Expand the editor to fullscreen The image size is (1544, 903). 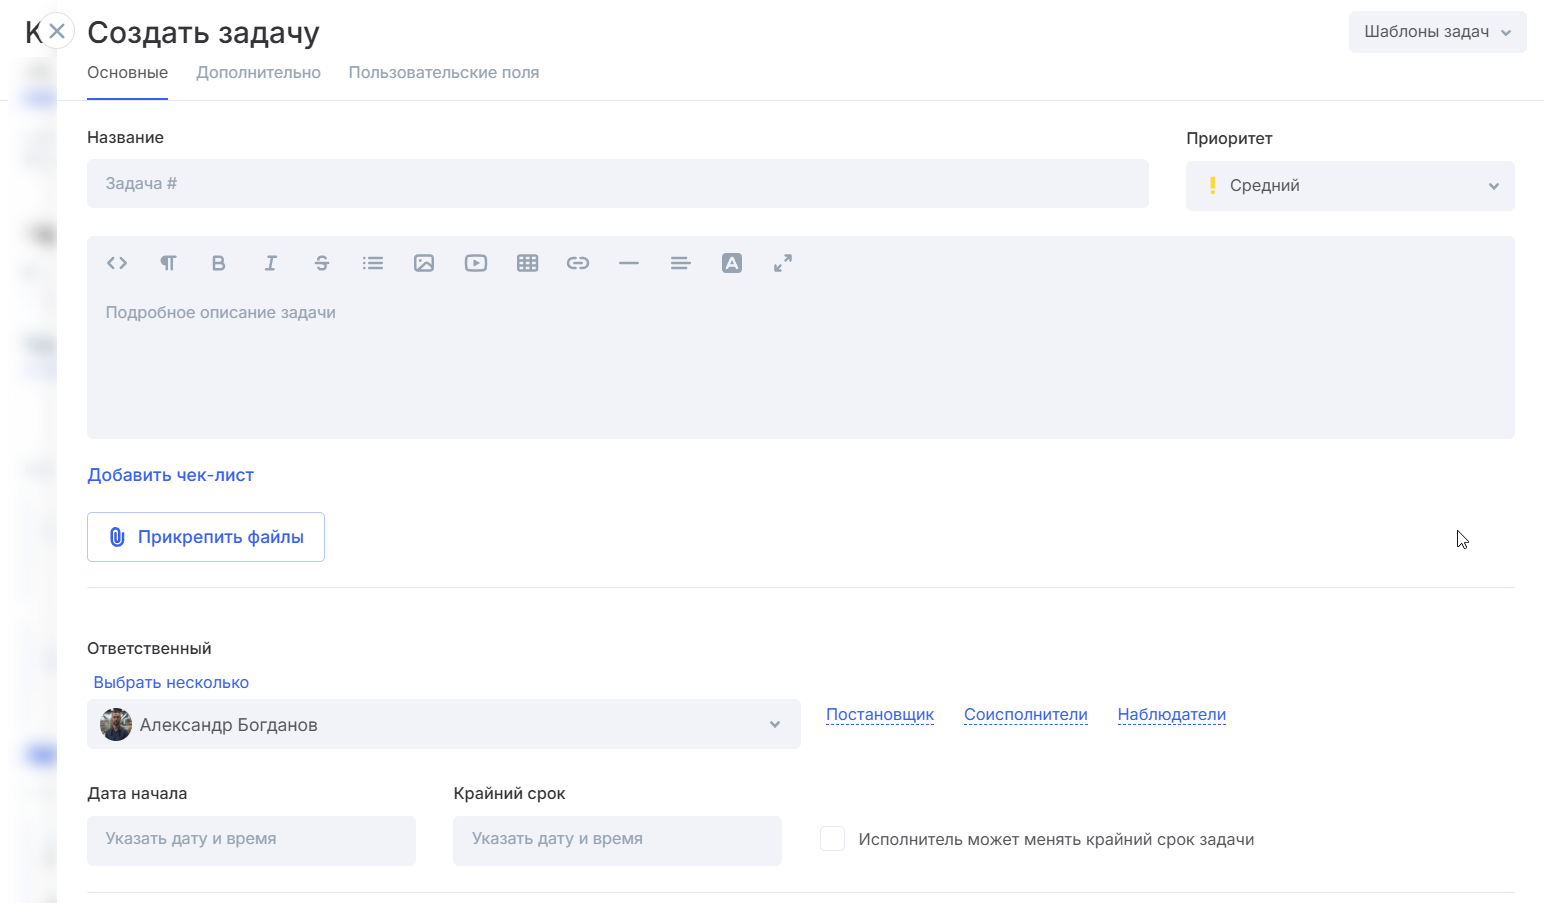point(783,263)
